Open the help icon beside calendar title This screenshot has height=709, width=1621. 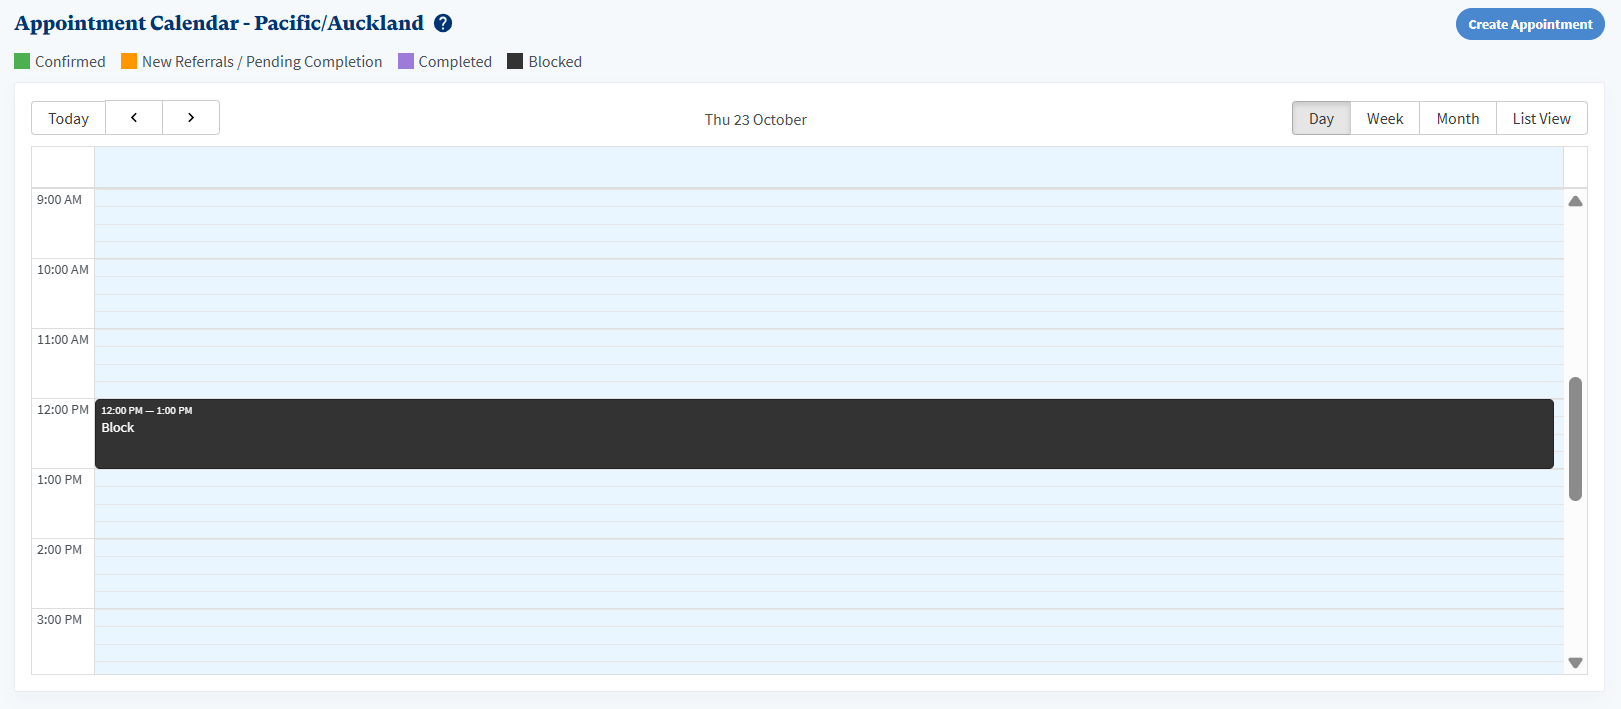pos(443,23)
